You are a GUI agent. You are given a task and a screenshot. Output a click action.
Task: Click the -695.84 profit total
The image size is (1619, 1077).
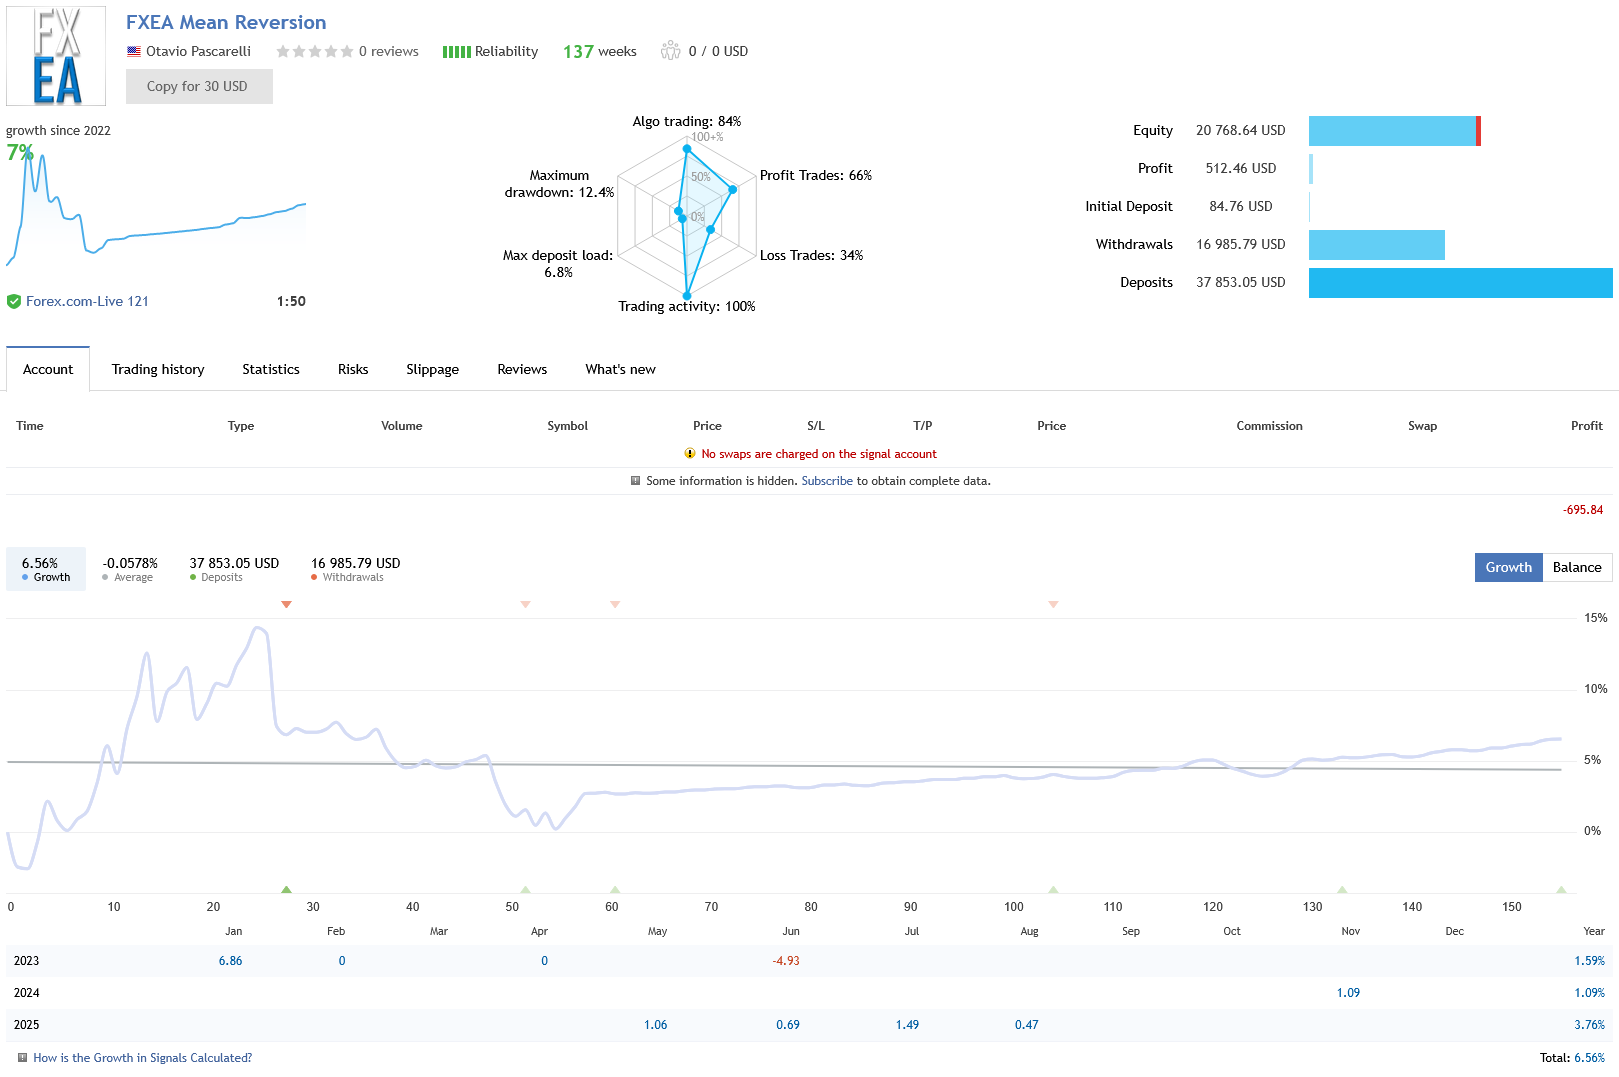click(1583, 510)
